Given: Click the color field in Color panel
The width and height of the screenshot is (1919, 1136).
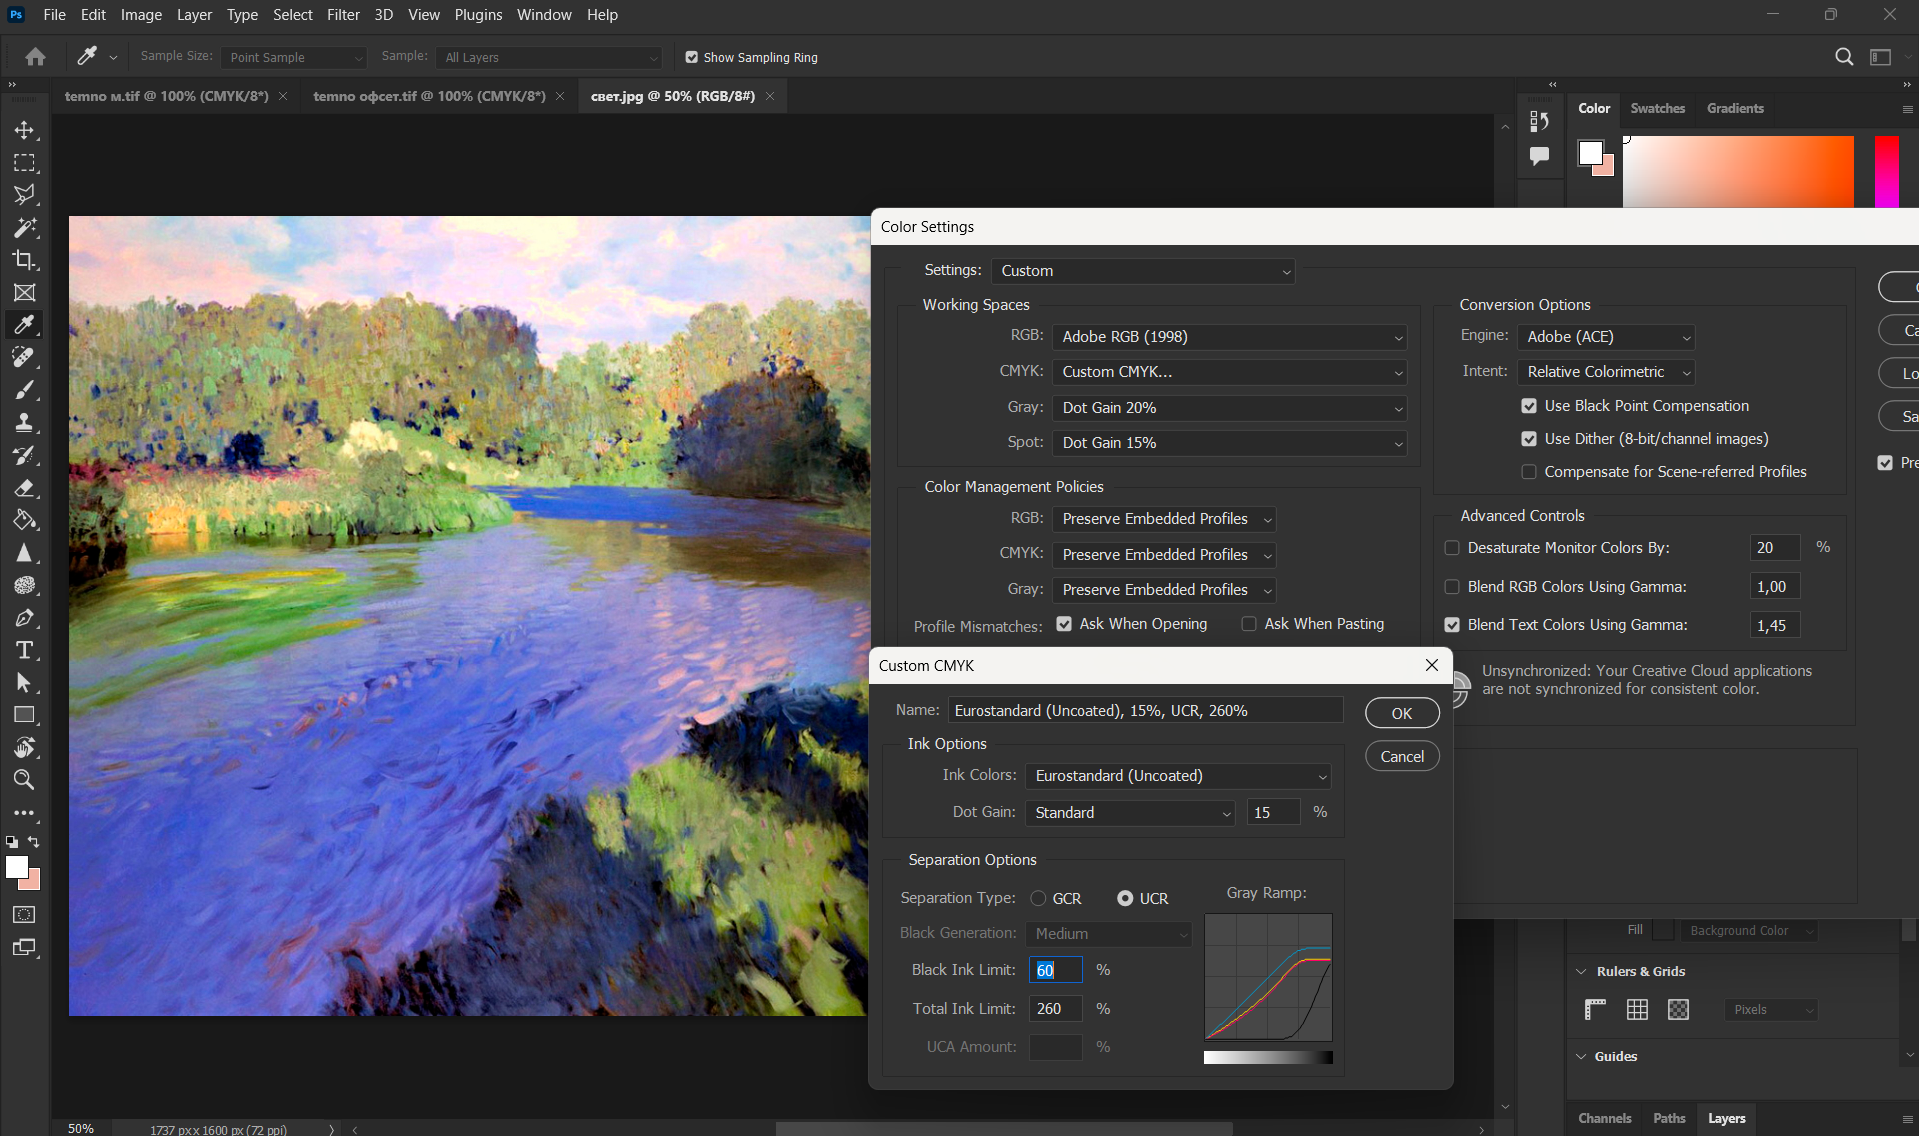Looking at the screenshot, I should [1738, 172].
